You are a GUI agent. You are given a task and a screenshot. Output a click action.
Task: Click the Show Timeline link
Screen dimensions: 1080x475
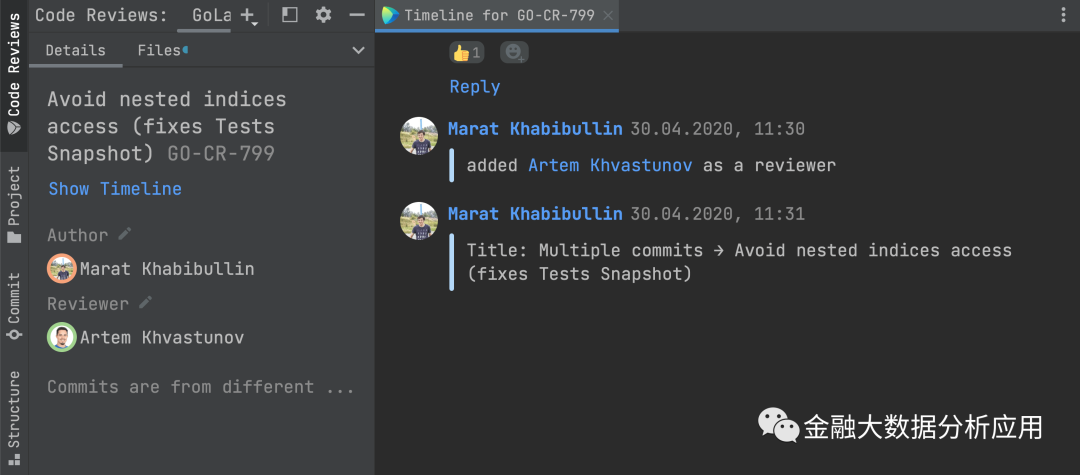(x=115, y=189)
